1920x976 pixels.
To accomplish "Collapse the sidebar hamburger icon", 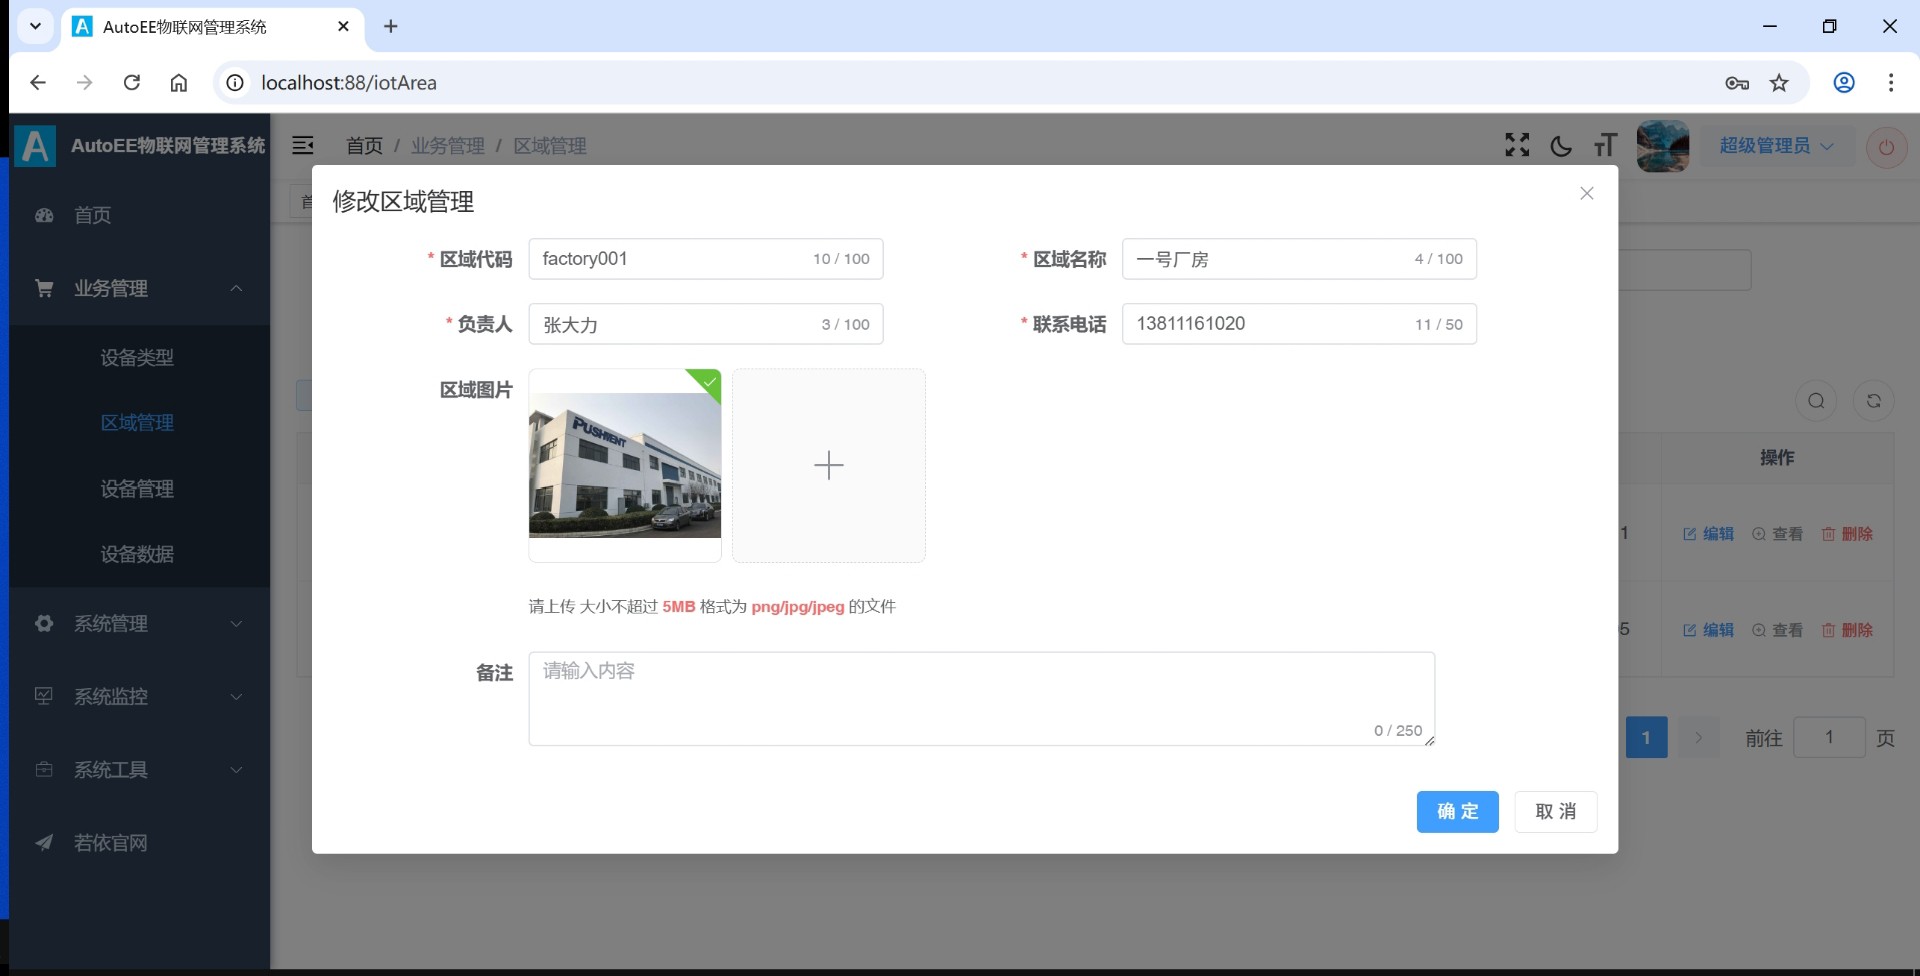I will 302,146.
